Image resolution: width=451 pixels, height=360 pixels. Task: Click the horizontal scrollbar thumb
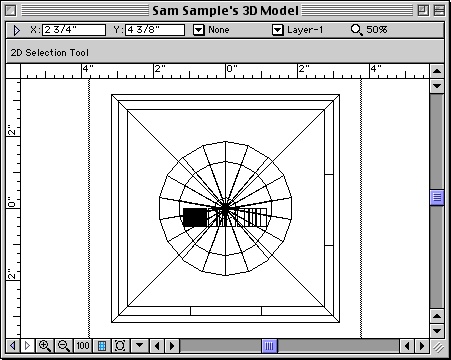click(270, 346)
